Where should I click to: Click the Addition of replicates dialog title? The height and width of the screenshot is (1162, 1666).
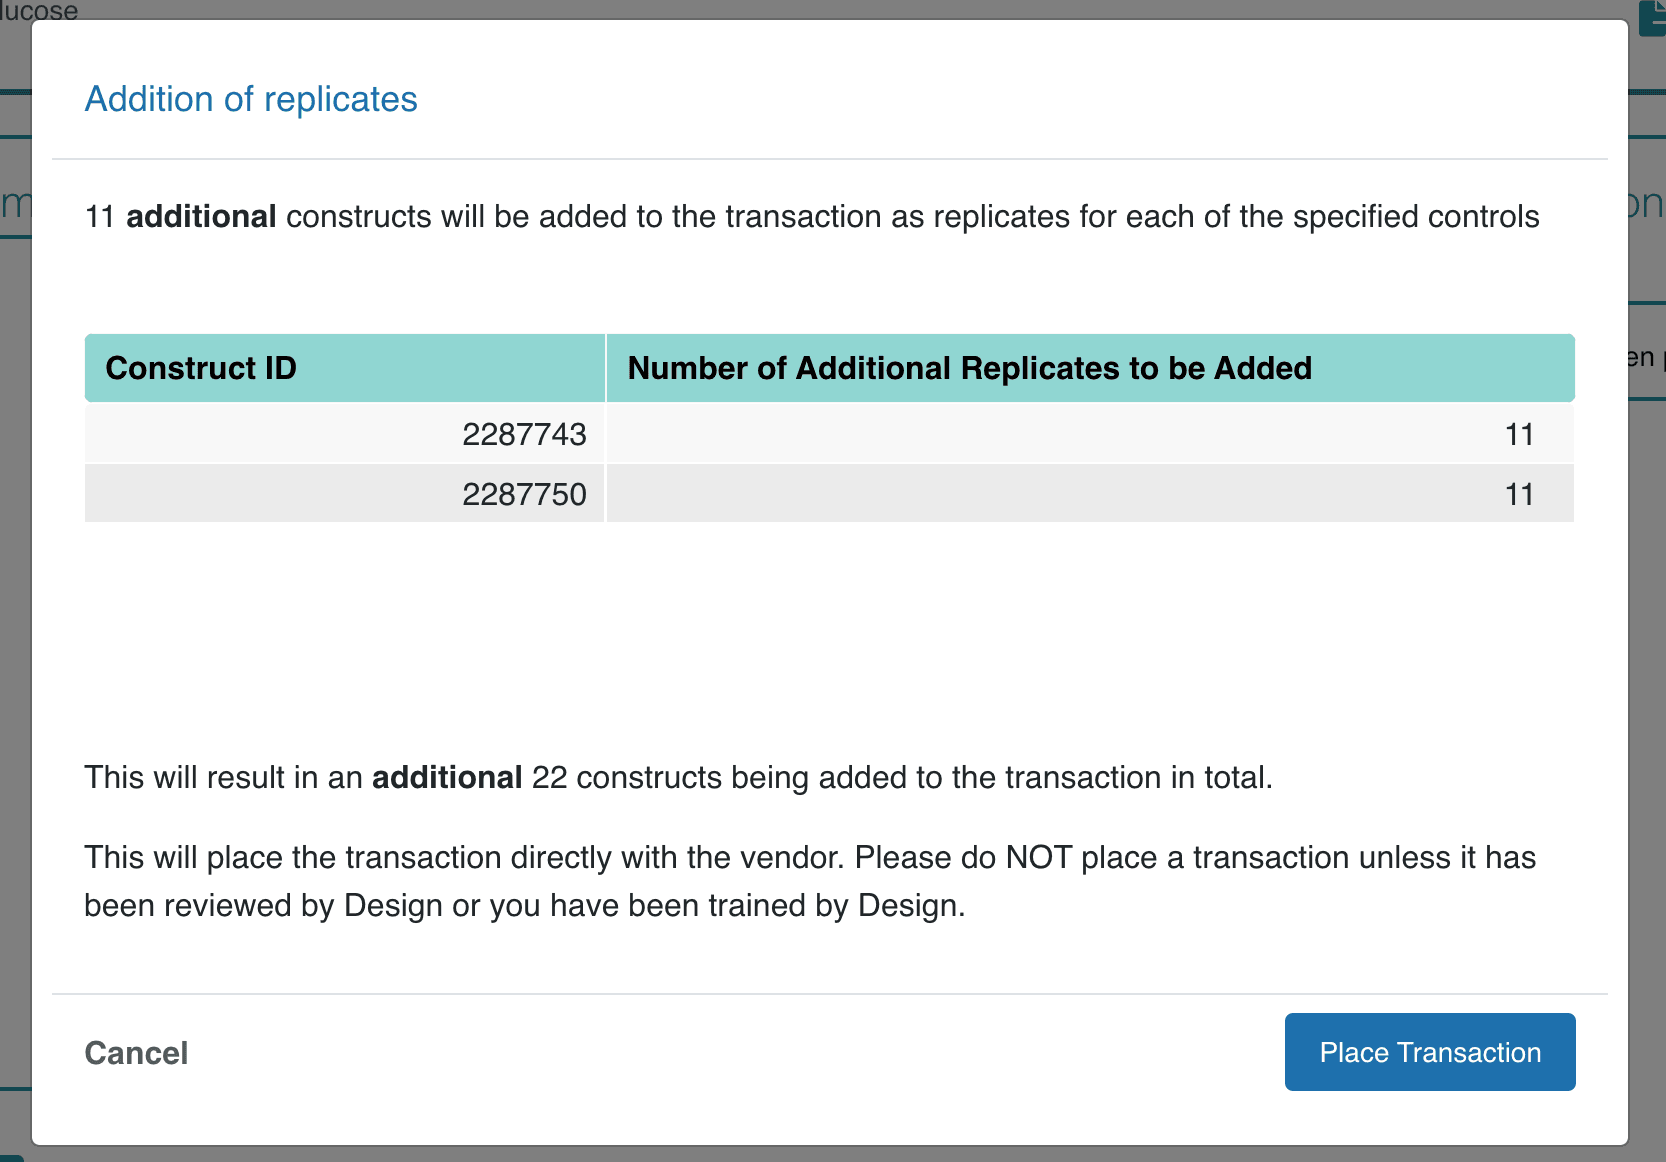(x=251, y=99)
